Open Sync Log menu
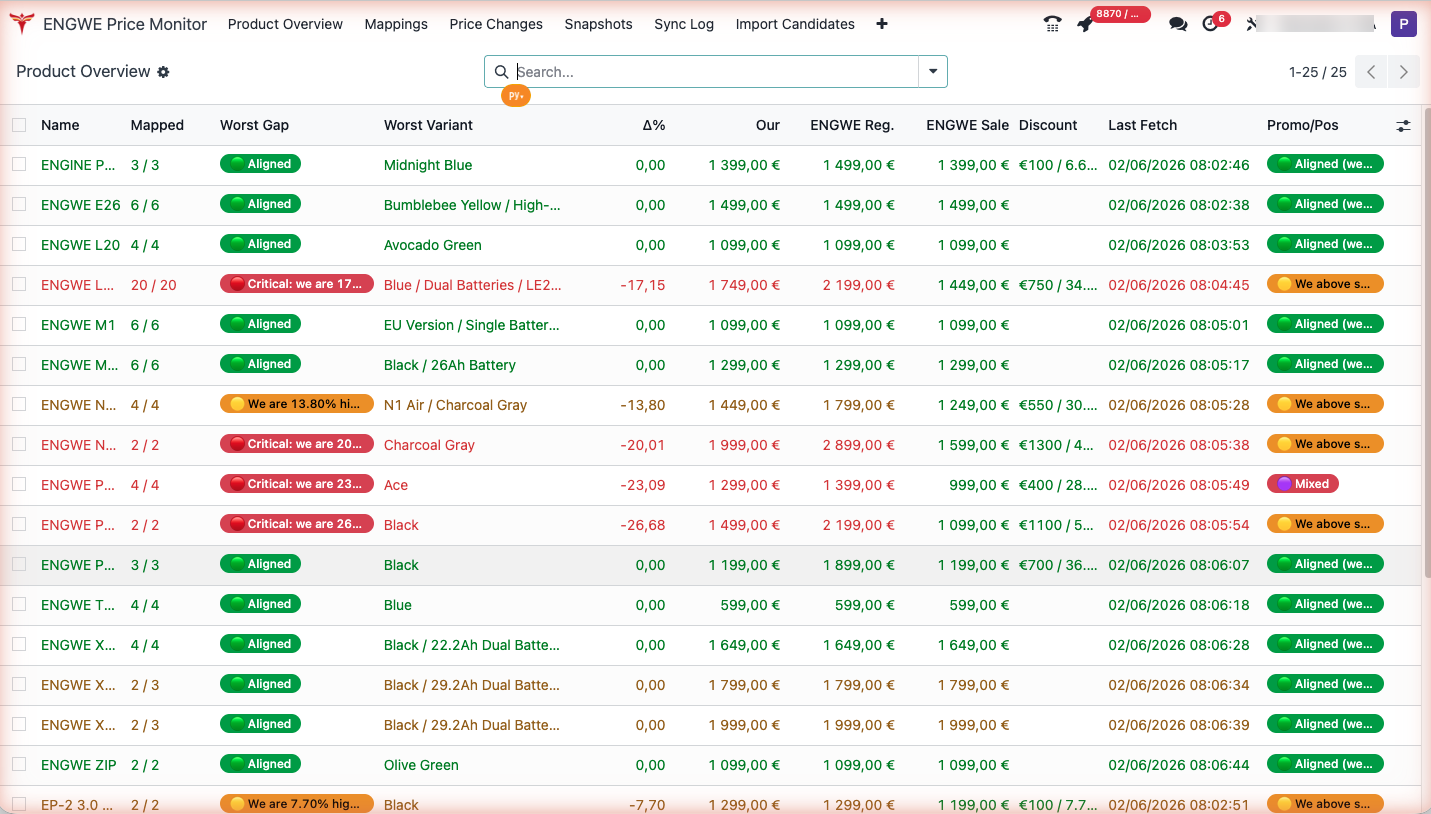Screen dimensions: 1431x814 [x=684, y=24]
